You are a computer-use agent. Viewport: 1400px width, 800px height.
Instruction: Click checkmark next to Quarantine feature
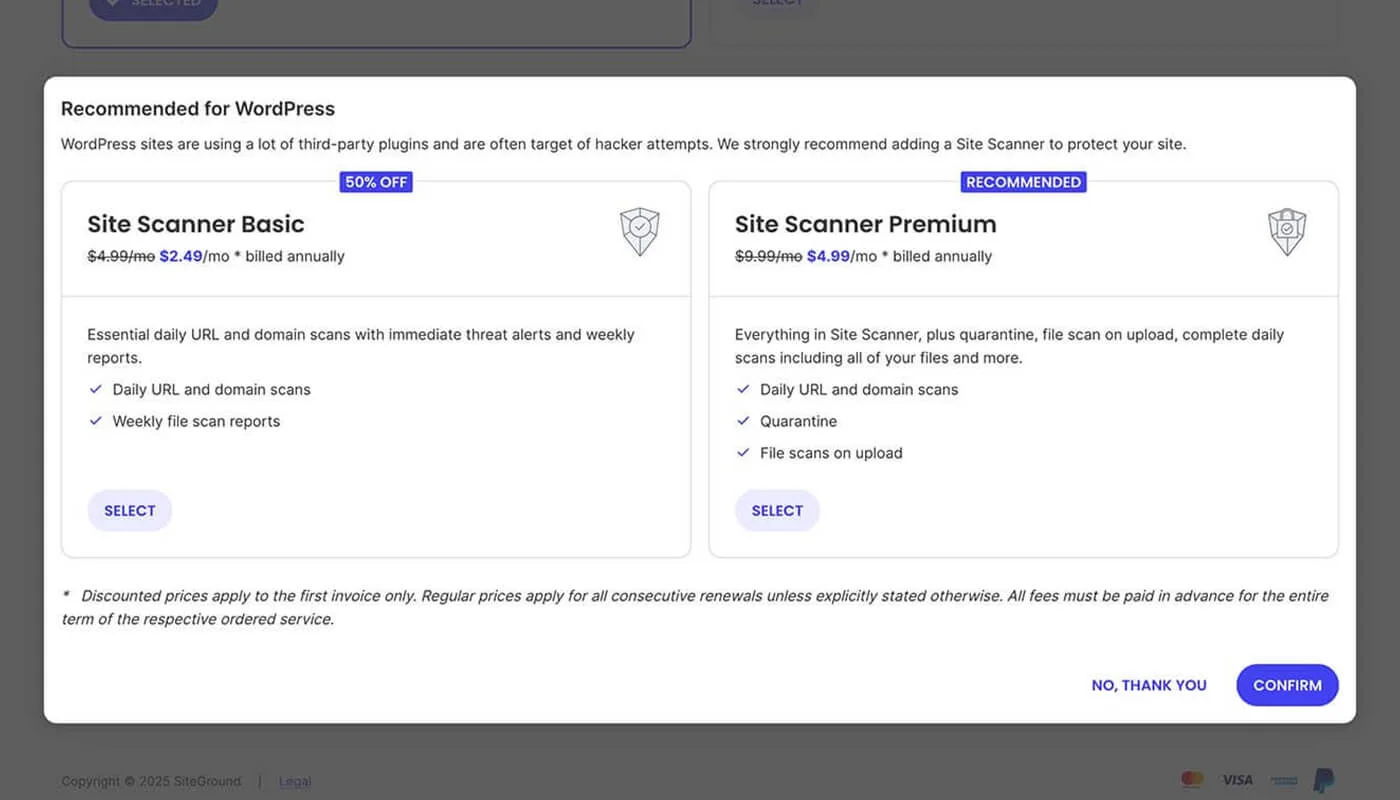(743, 421)
